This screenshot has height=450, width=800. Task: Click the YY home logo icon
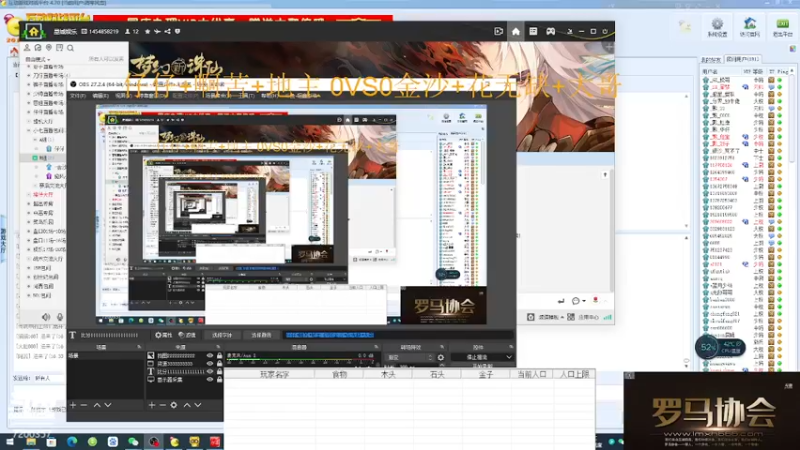coord(34,32)
